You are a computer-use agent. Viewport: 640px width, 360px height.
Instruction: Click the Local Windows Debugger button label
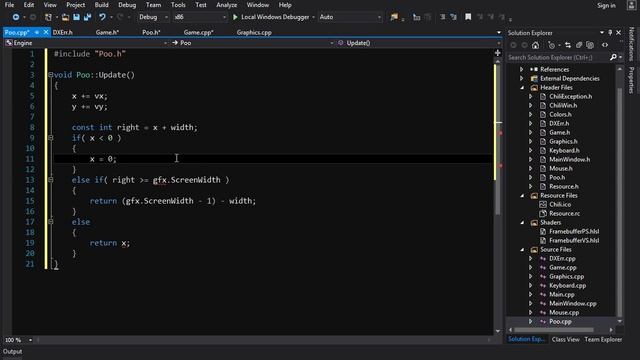275,17
